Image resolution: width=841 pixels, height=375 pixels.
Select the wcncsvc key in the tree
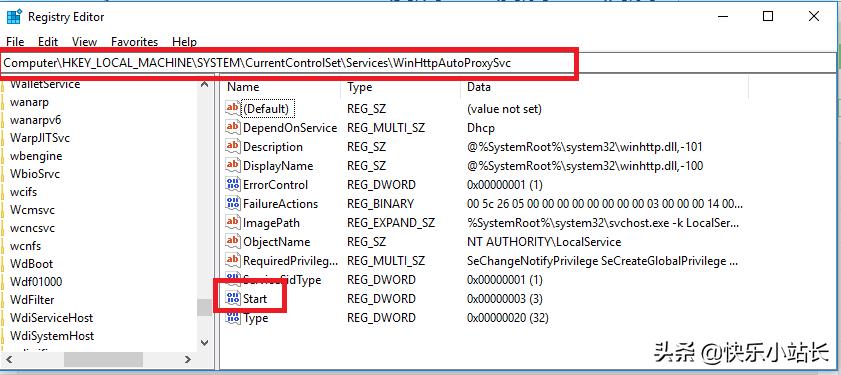click(32, 228)
